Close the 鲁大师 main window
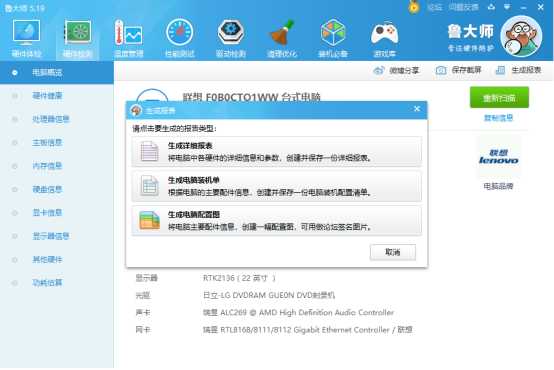 (x=541, y=7)
